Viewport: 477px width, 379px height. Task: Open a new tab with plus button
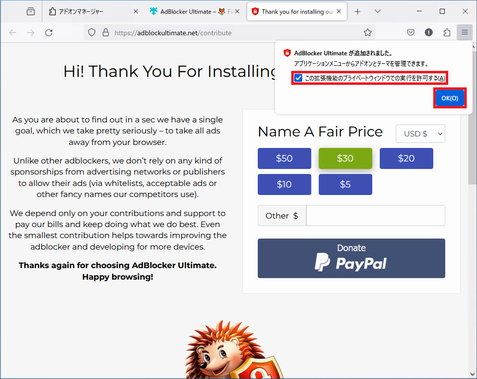[x=357, y=12]
